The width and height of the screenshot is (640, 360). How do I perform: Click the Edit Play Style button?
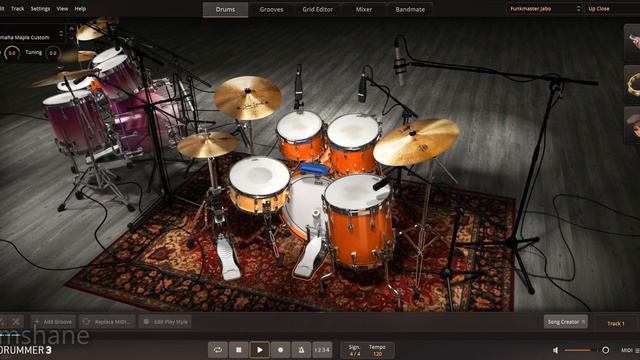[165, 322]
